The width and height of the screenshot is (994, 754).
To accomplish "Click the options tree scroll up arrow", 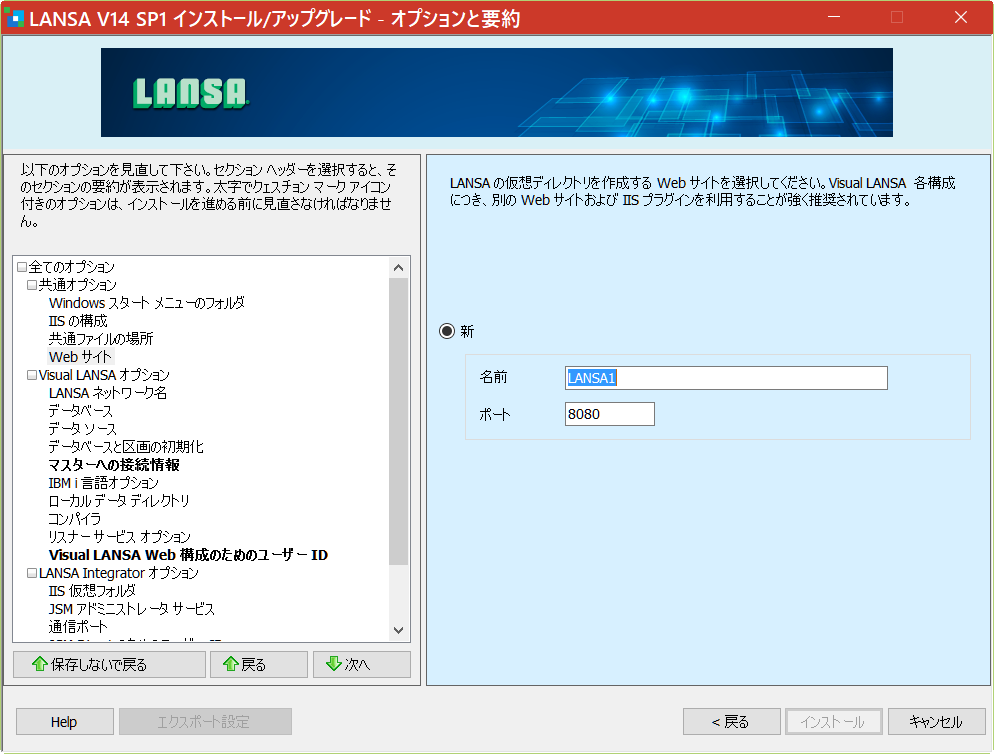I will pos(399,268).
